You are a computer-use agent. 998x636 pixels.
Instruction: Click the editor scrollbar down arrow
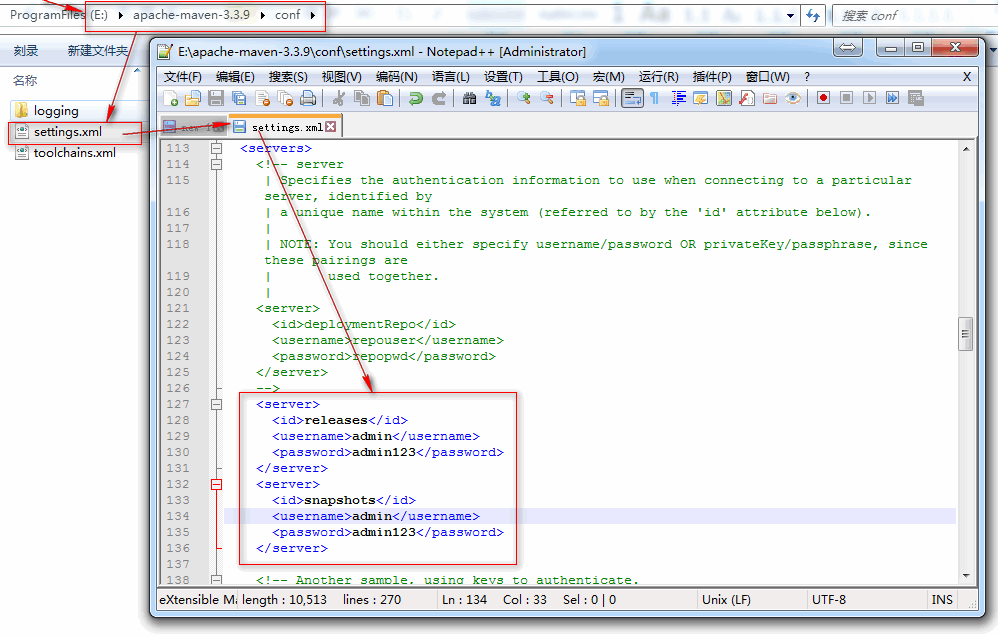click(966, 576)
